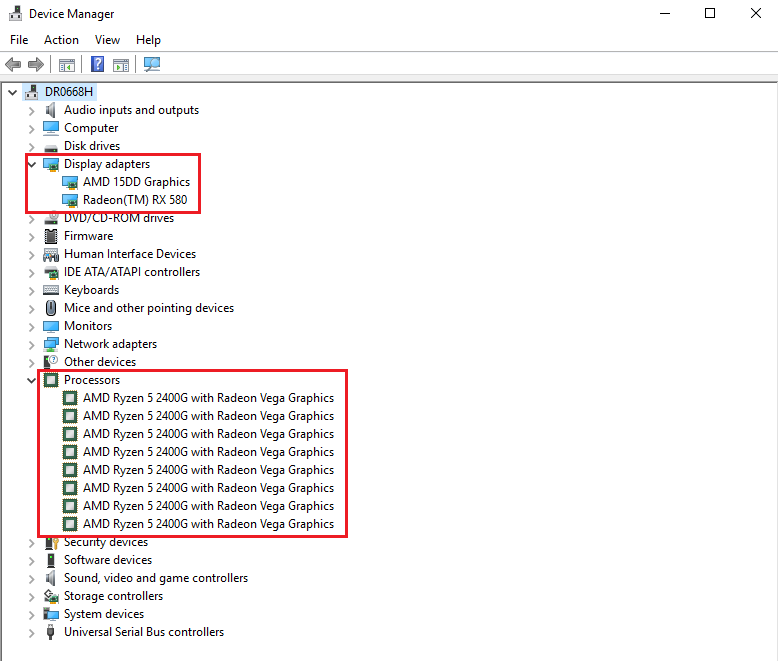Screen dimensions: 778x661
Task: Click the Network adapters icon
Action: pos(51,344)
